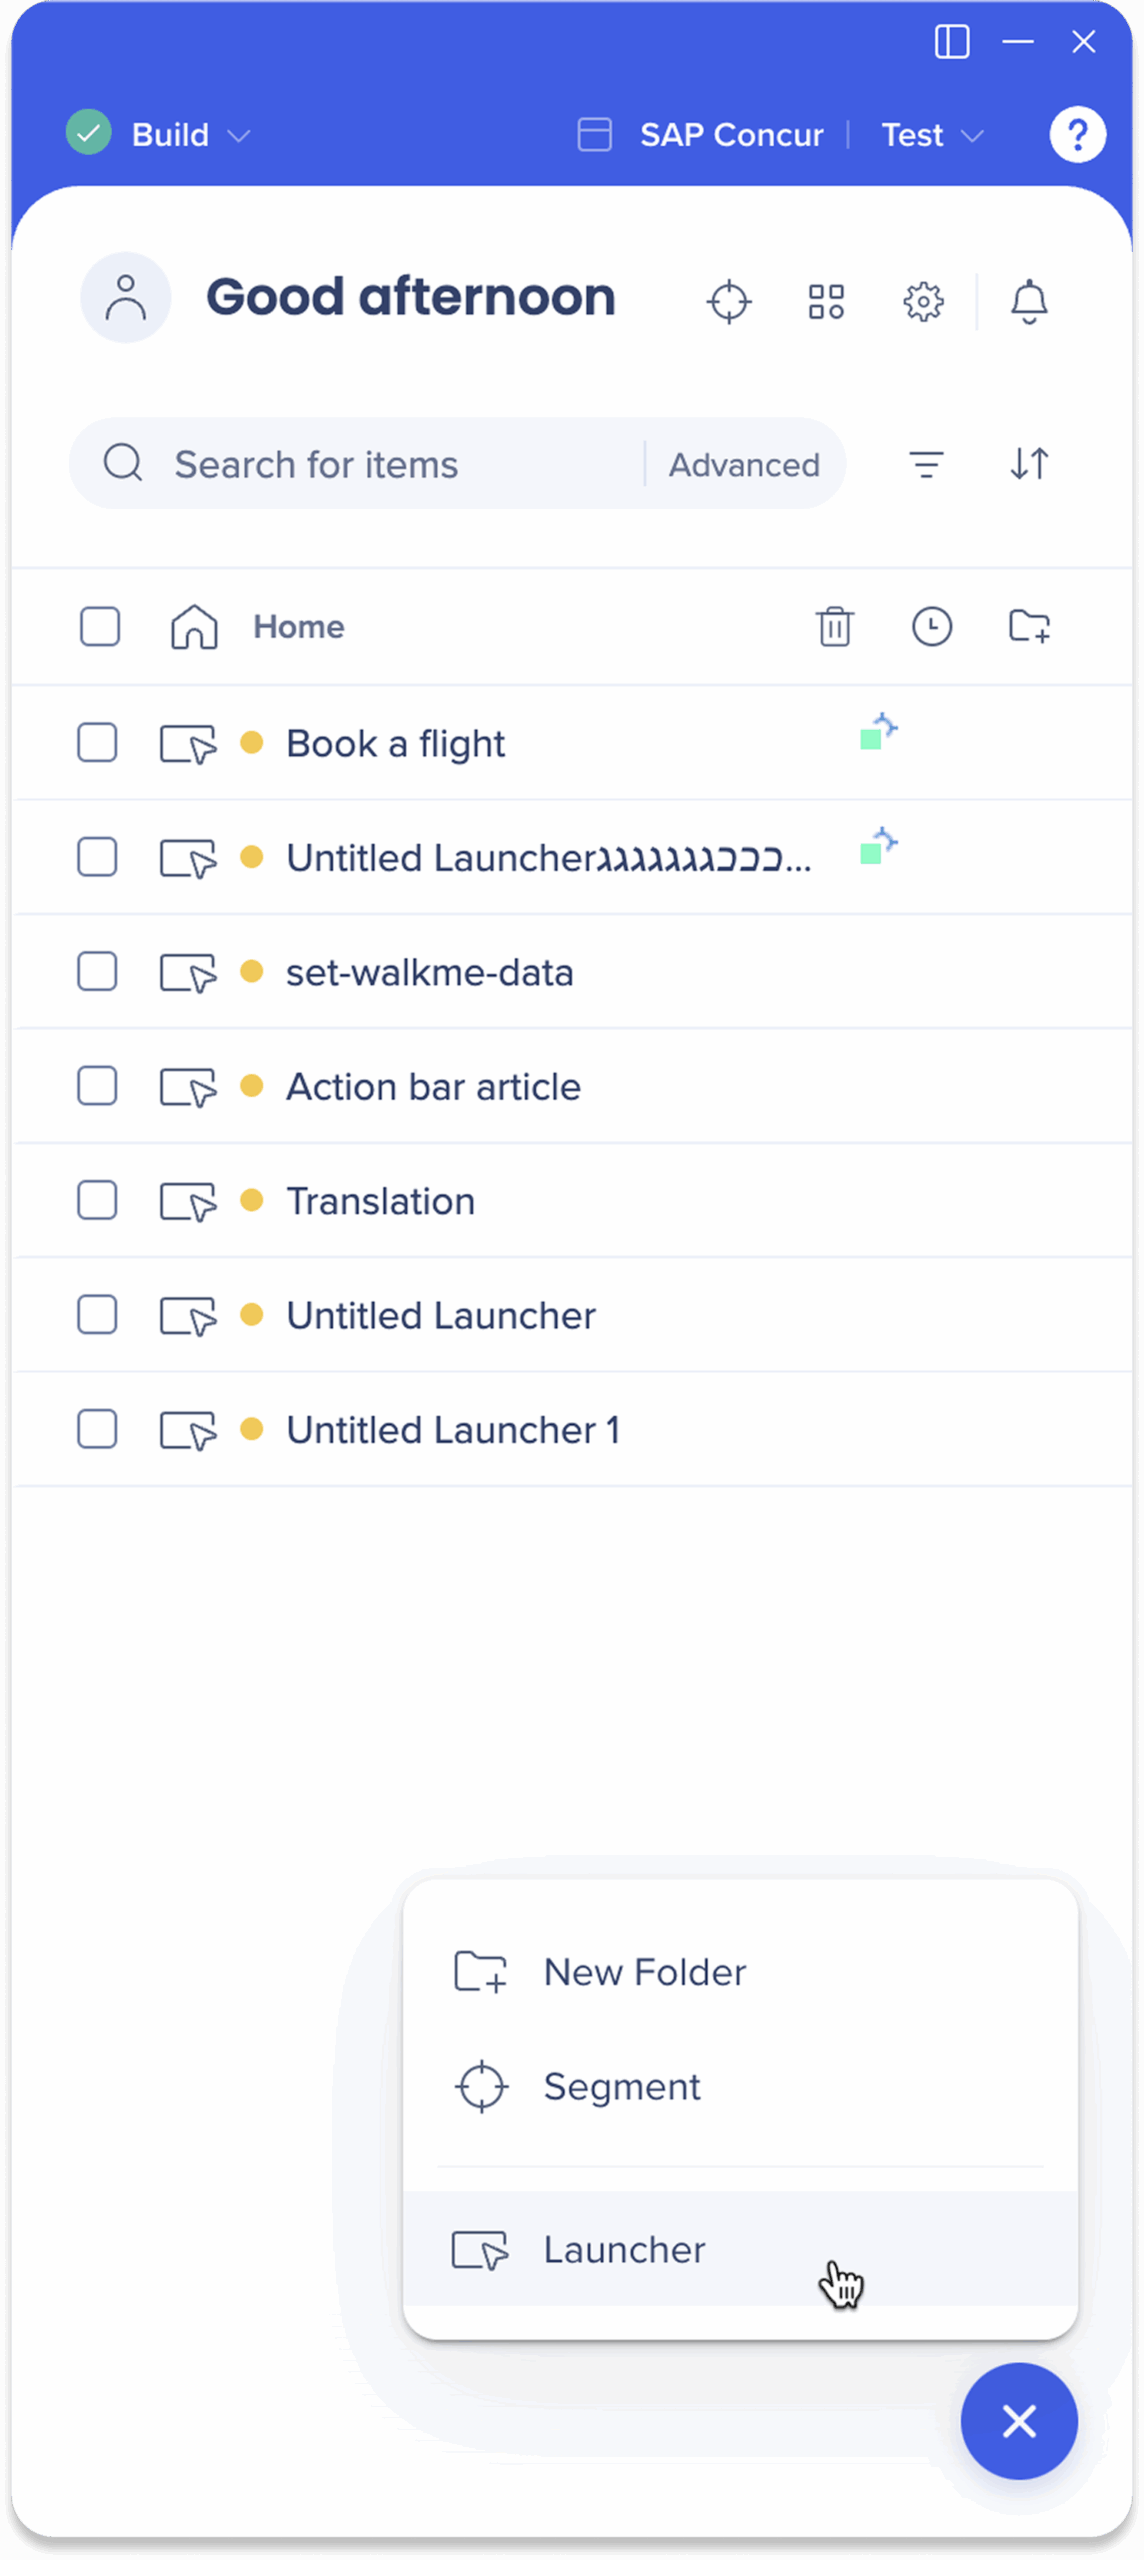Click the trash delete icon
1144x2560 pixels.
pos(834,627)
